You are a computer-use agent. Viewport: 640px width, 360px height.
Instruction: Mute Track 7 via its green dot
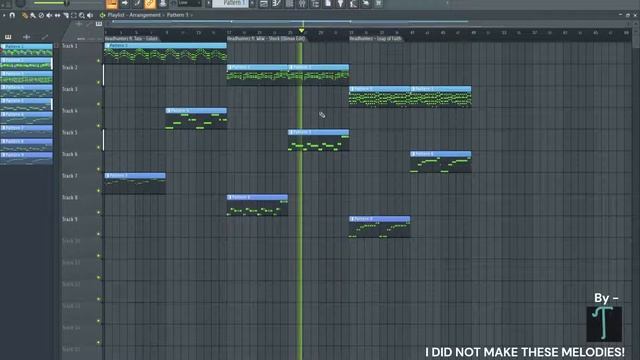click(x=98, y=191)
